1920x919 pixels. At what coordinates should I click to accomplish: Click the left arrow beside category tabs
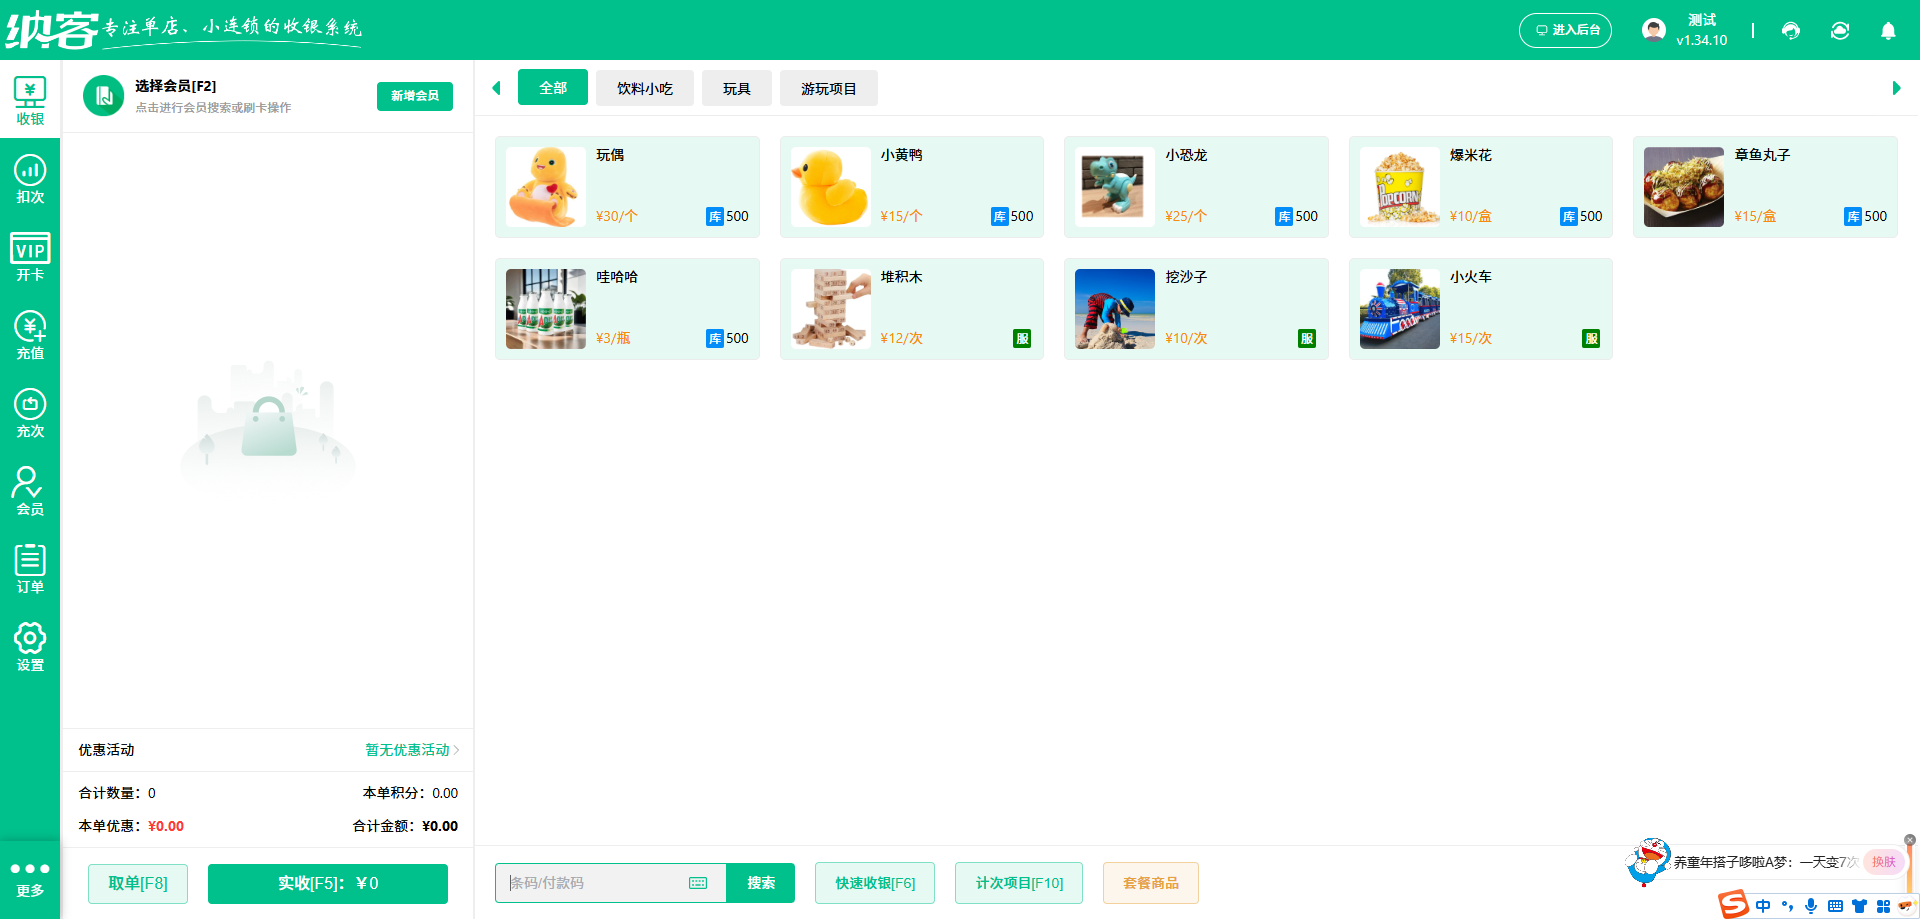[497, 88]
